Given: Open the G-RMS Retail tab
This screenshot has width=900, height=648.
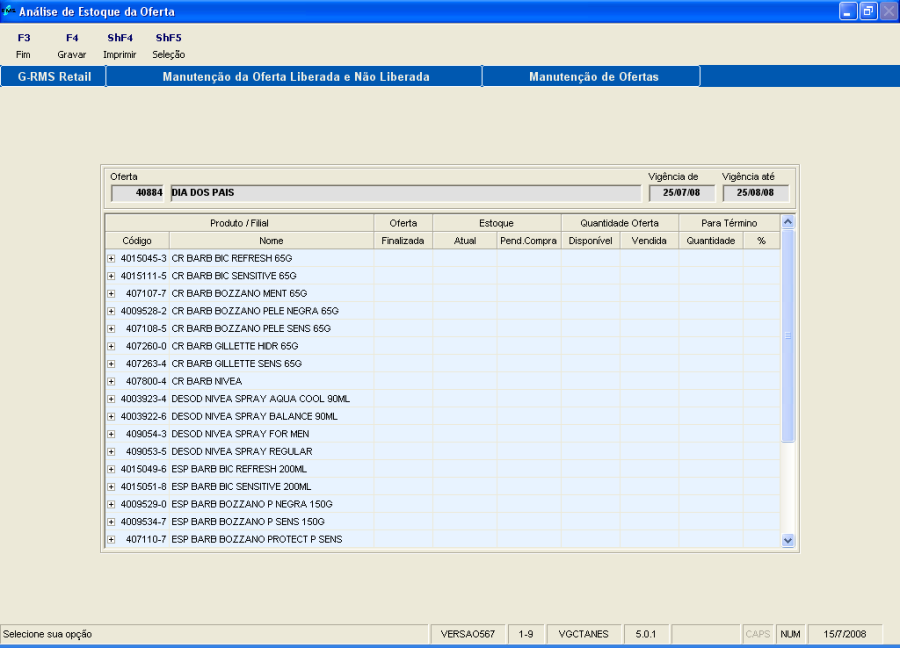Looking at the screenshot, I should click(54, 76).
